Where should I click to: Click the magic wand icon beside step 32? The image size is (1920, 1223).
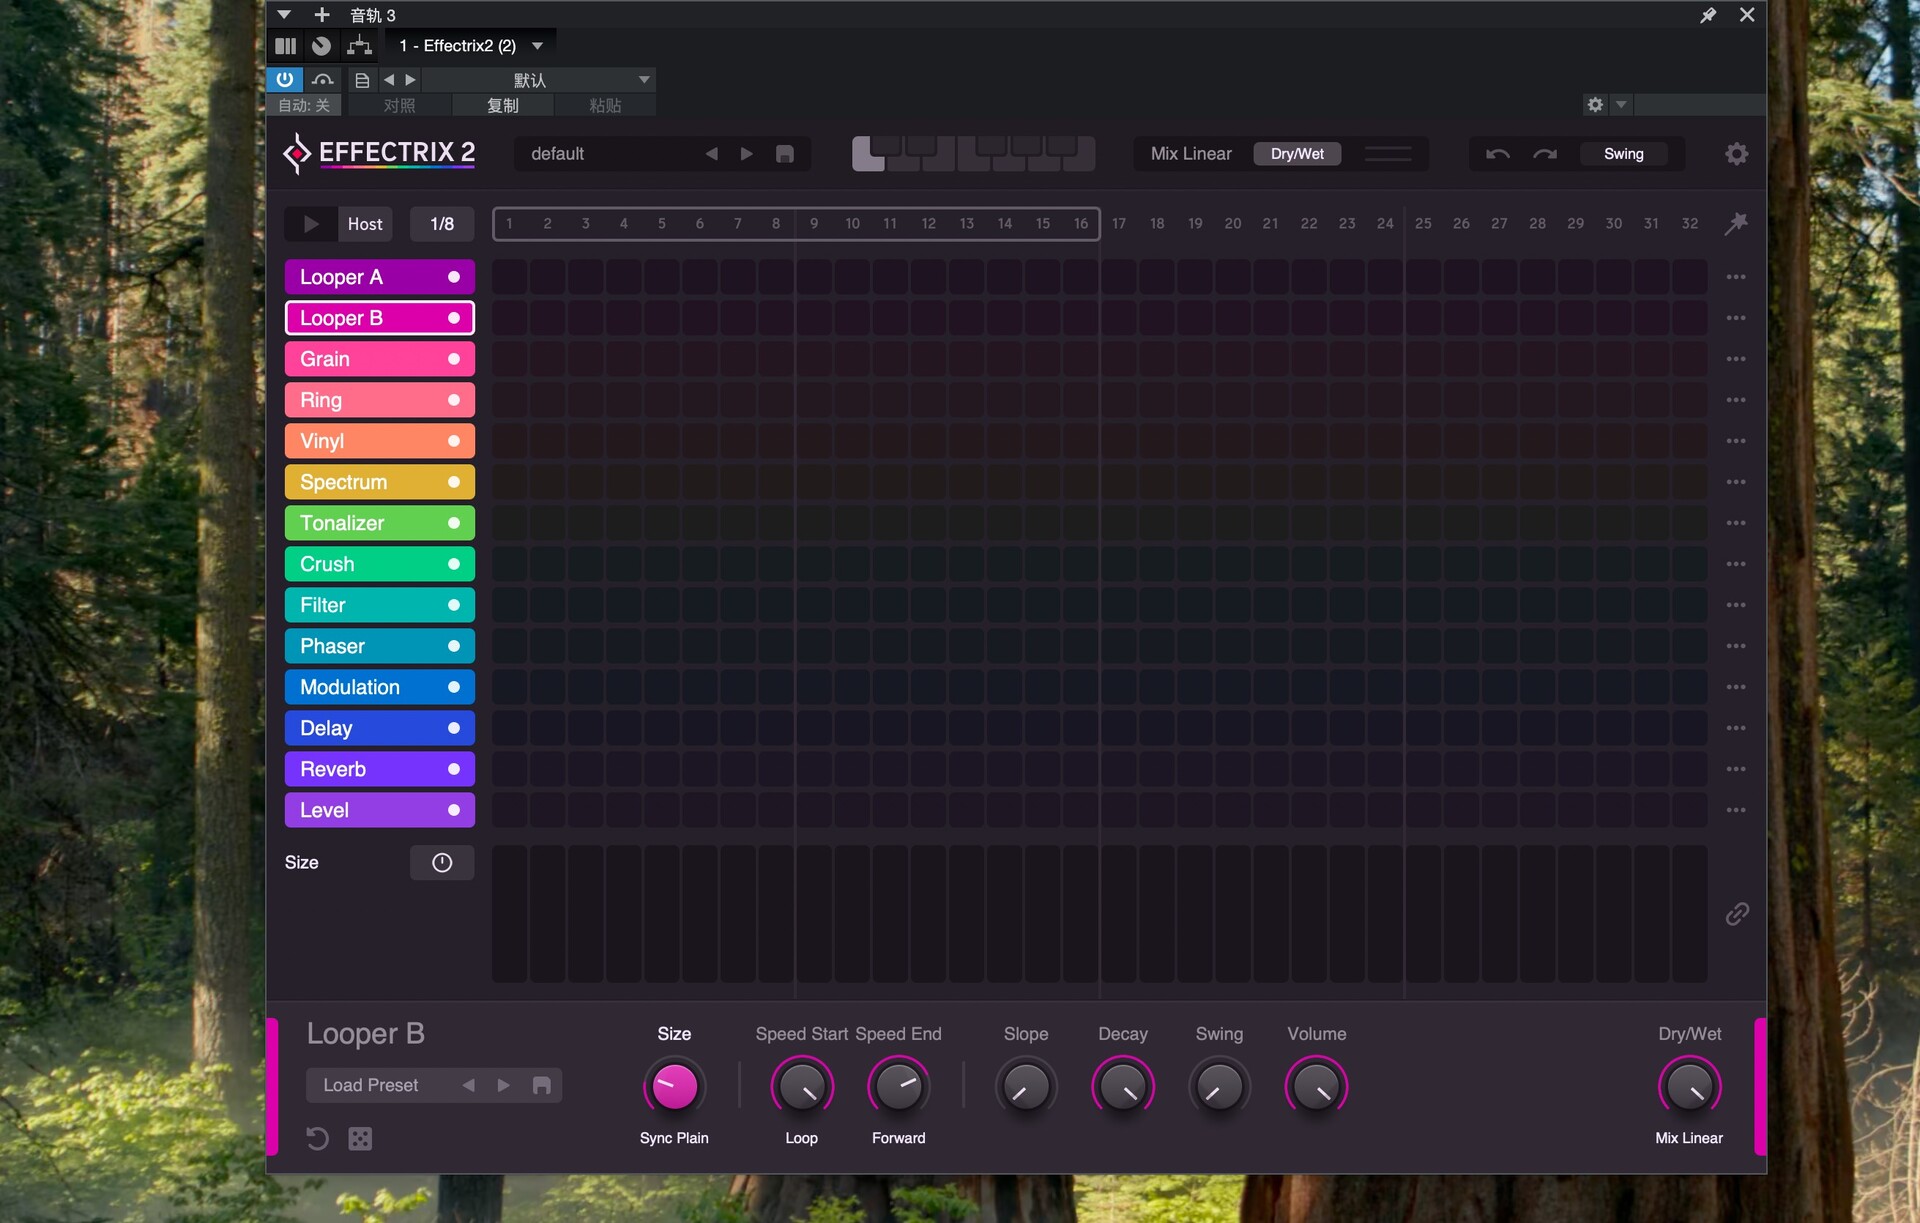point(1737,223)
